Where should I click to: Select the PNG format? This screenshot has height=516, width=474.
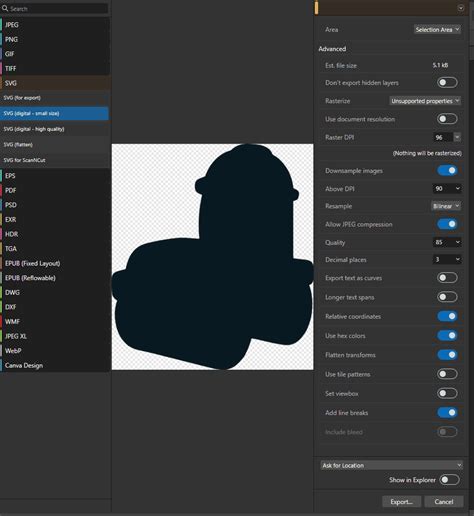55,39
